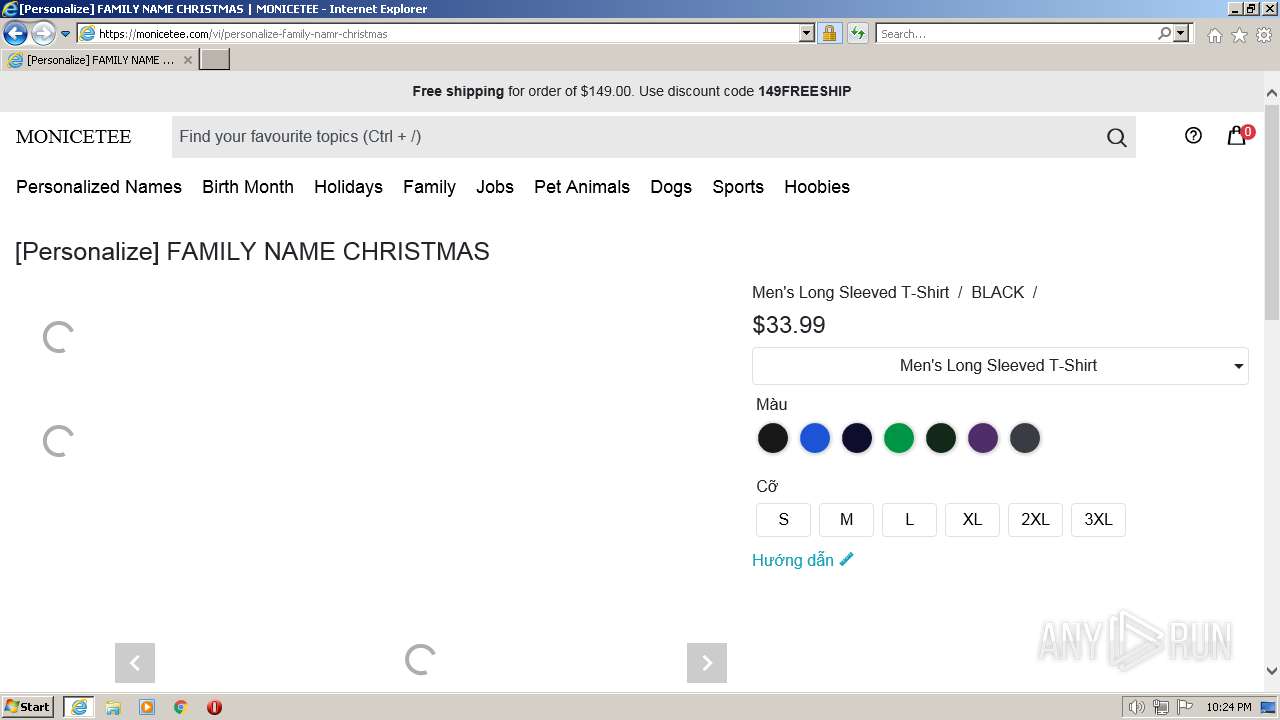The width and height of the screenshot is (1280, 720).
Task: Click the Refresh page icon
Action: 858,33
